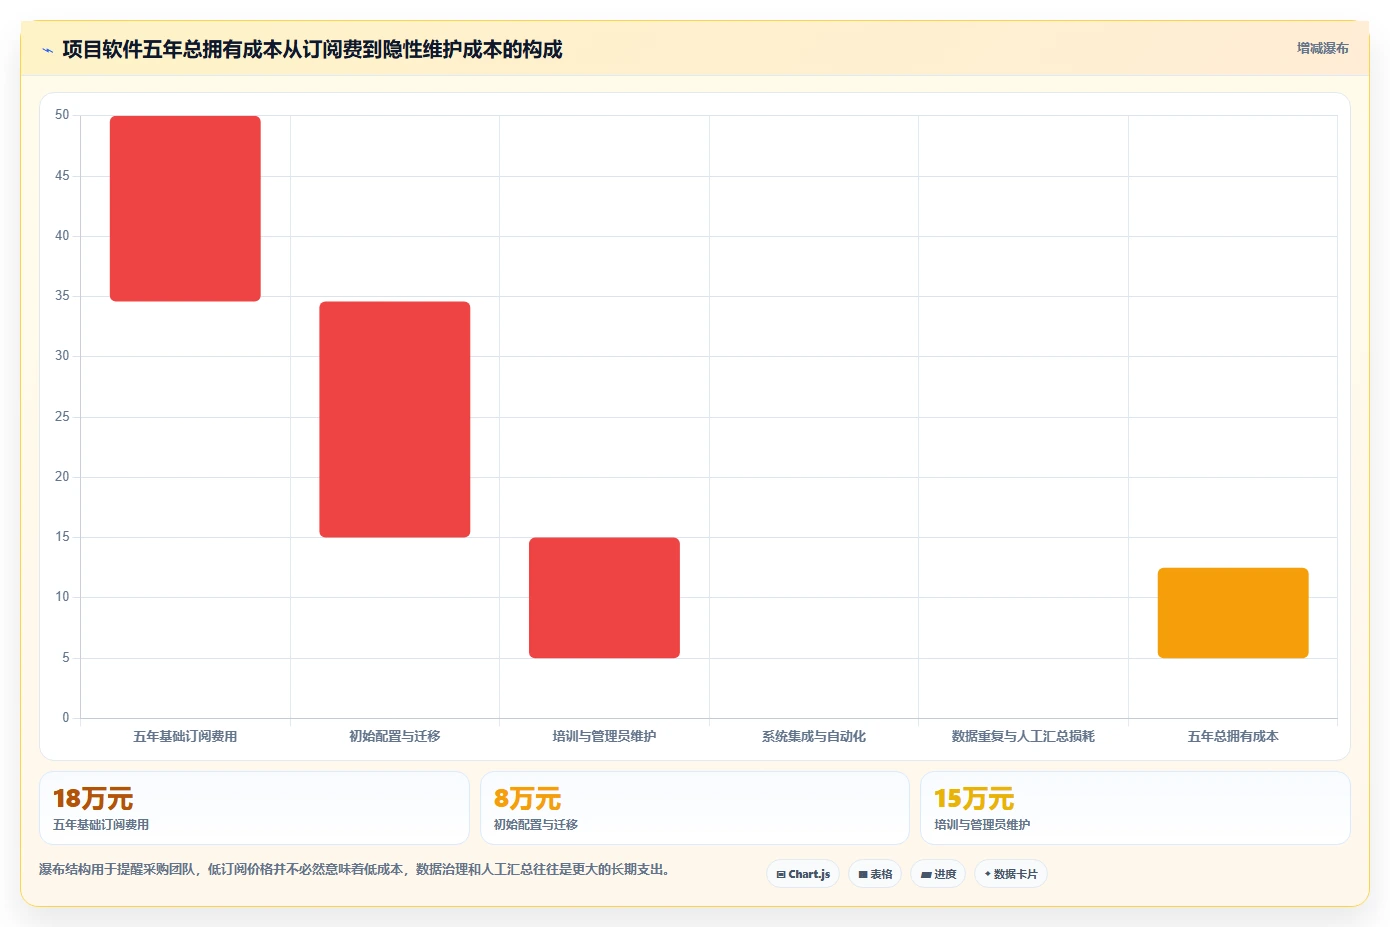Click the y-axis value 25
The height and width of the screenshot is (927, 1390).
pyautogui.click(x=62, y=416)
